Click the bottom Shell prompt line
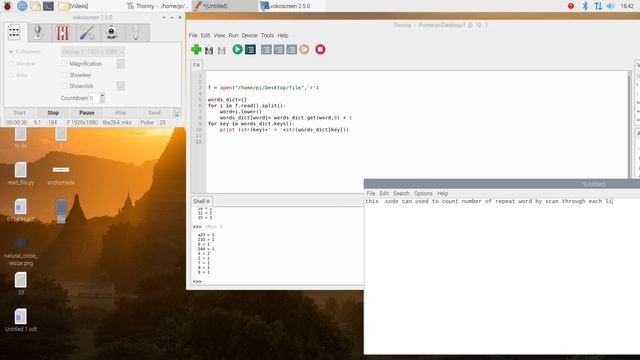The image size is (640, 360). click(x=278, y=282)
